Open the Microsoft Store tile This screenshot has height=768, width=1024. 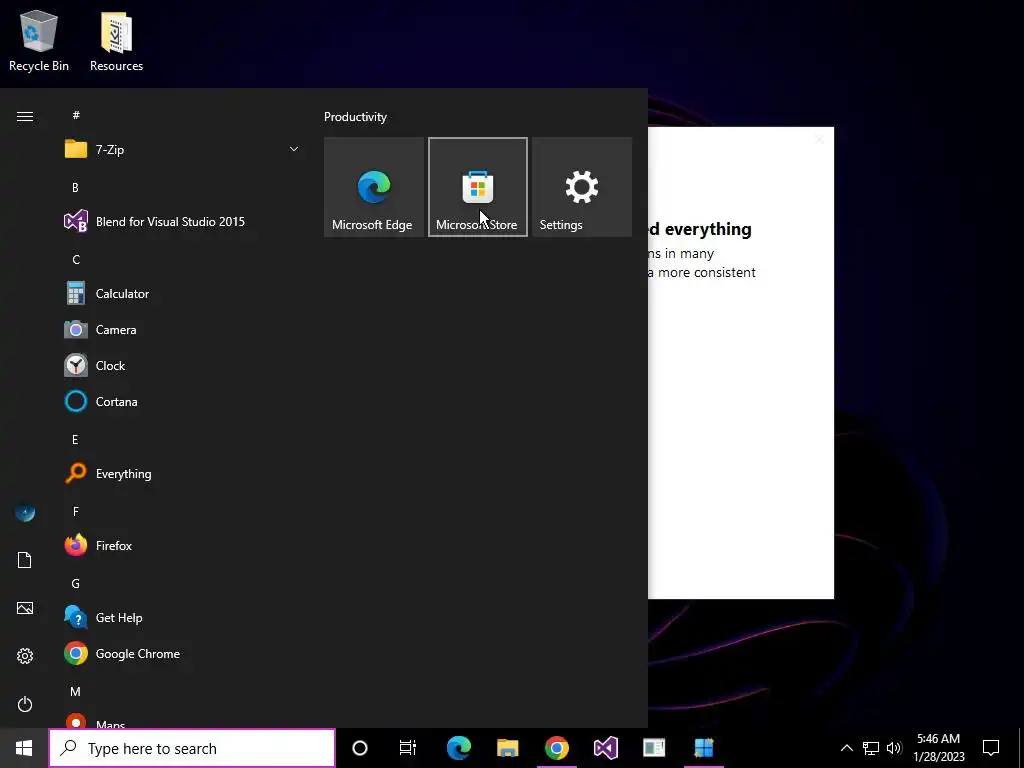[477, 187]
